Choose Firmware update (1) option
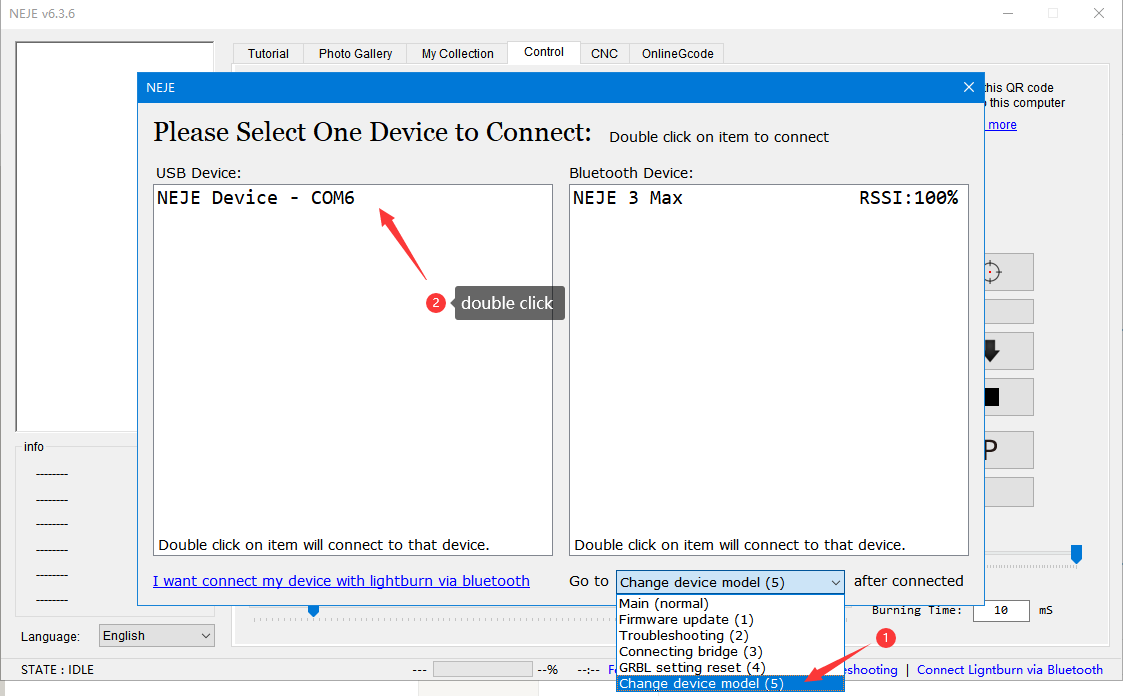The image size is (1123, 696). tap(686, 620)
